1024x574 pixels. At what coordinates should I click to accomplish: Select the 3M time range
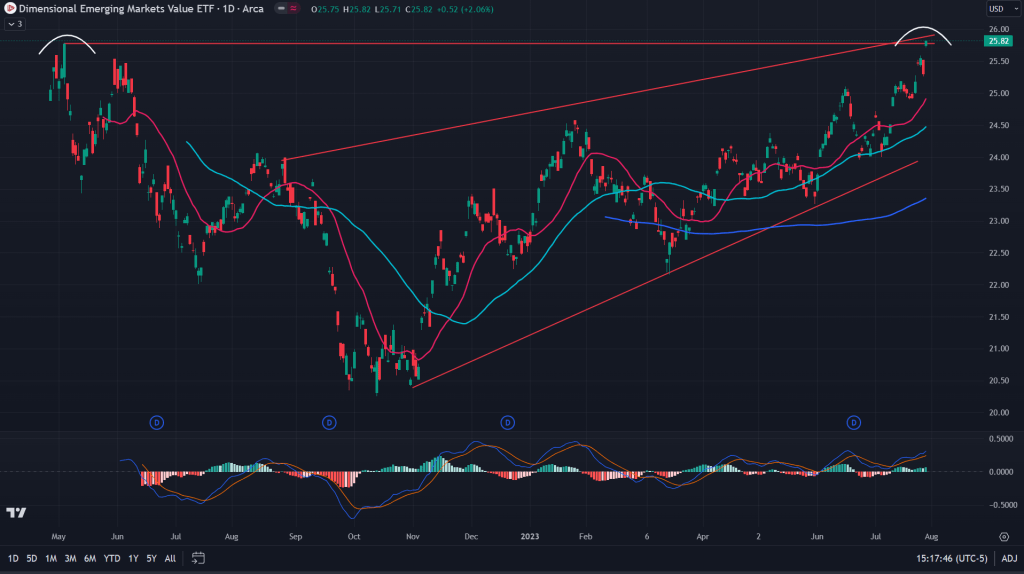(x=70, y=557)
